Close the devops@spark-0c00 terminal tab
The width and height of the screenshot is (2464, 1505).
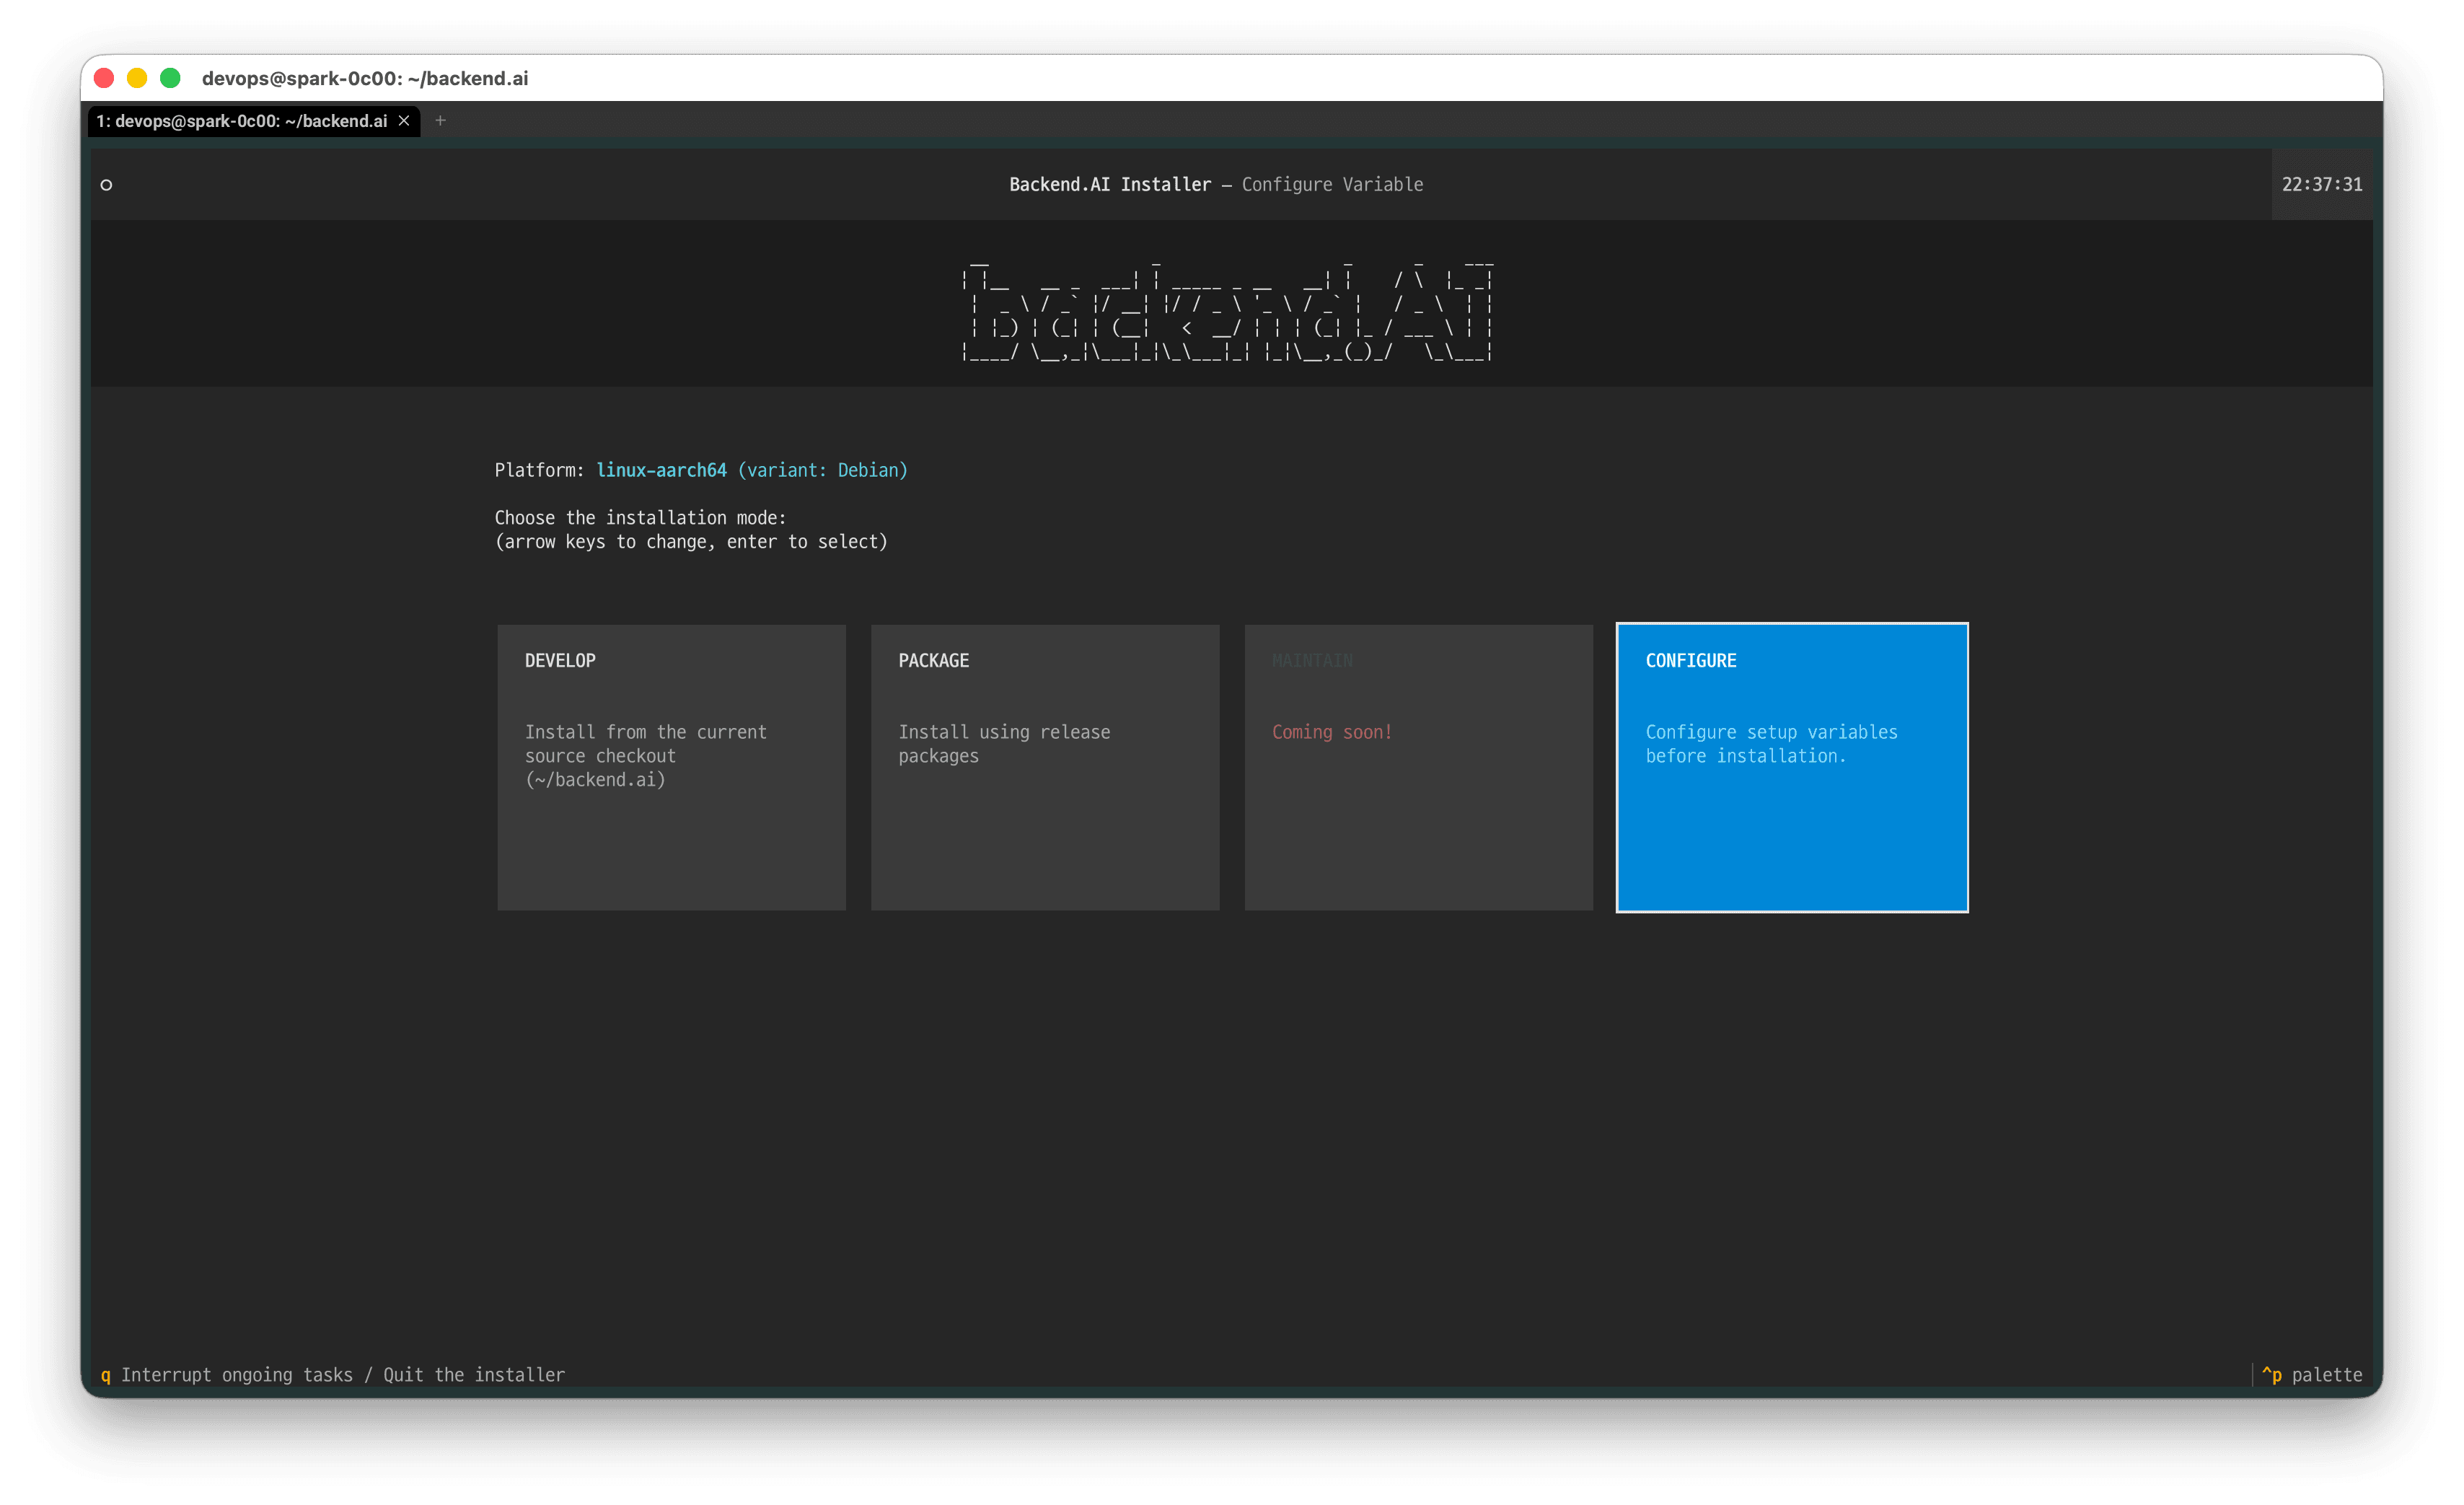[404, 121]
